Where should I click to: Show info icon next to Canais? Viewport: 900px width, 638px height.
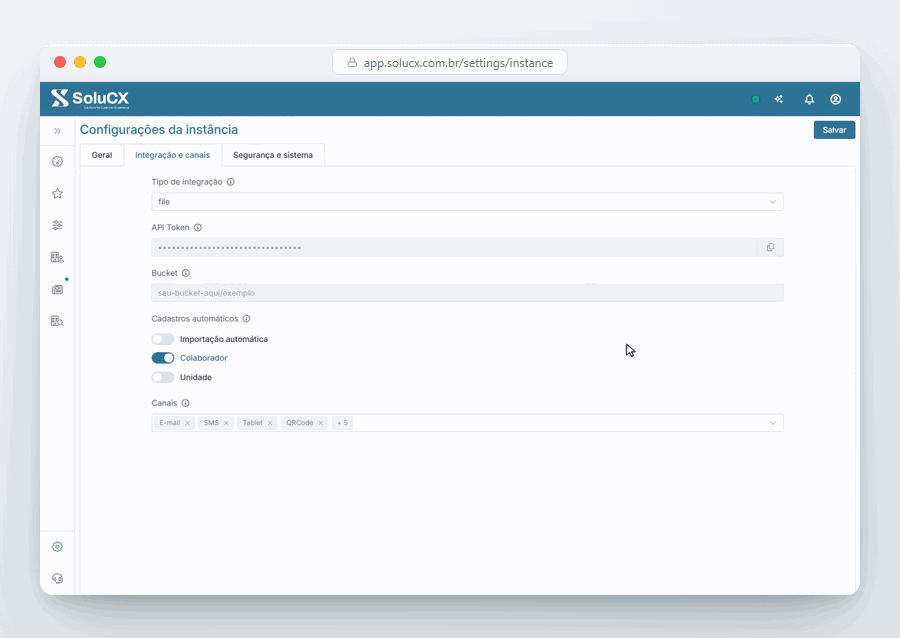(185, 403)
